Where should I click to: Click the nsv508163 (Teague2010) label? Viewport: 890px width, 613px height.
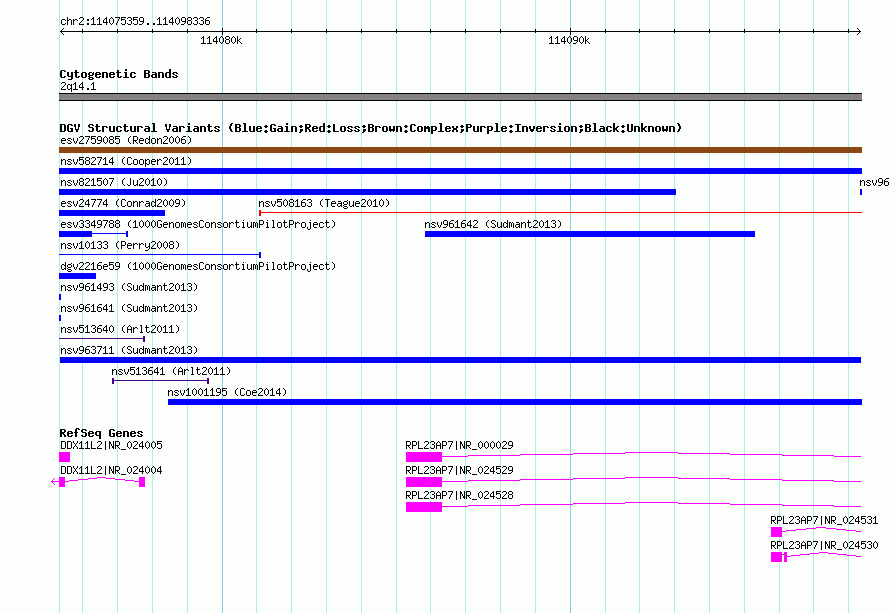tap(324, 203)
